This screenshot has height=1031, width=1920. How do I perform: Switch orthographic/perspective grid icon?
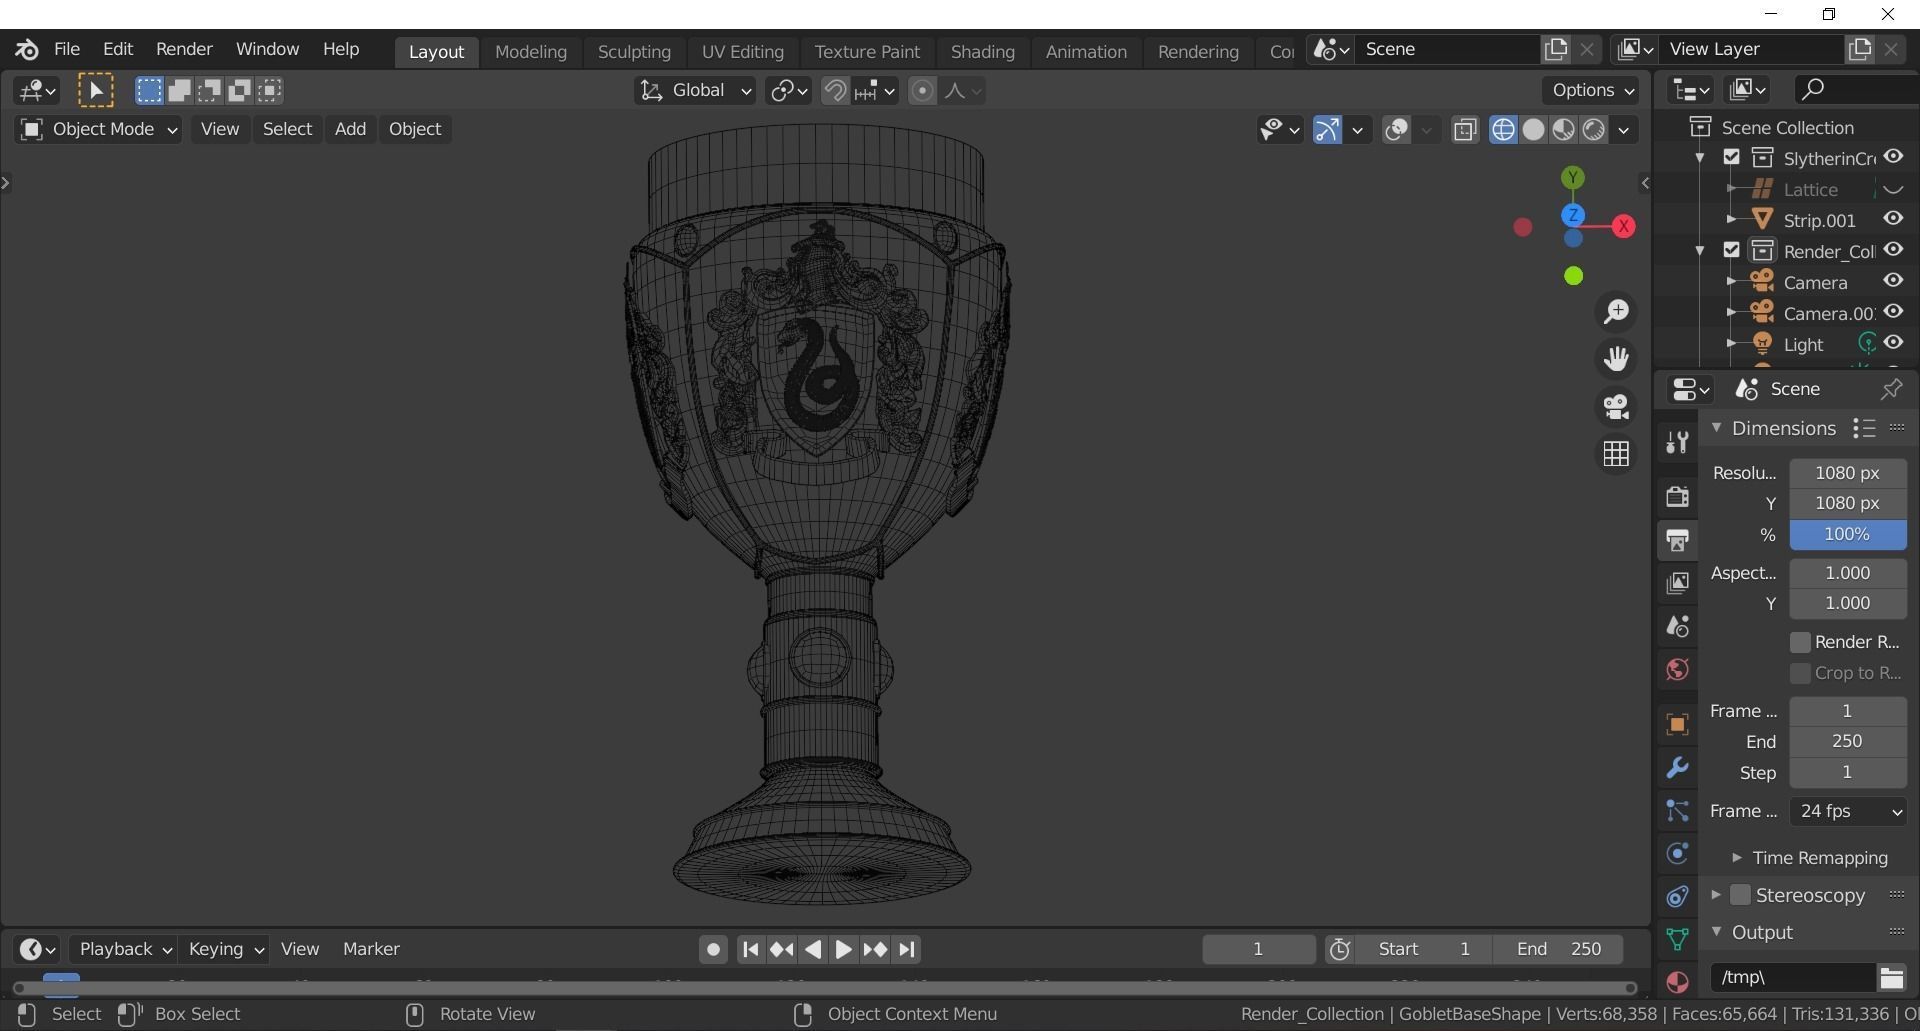[x=1616, y=454]
